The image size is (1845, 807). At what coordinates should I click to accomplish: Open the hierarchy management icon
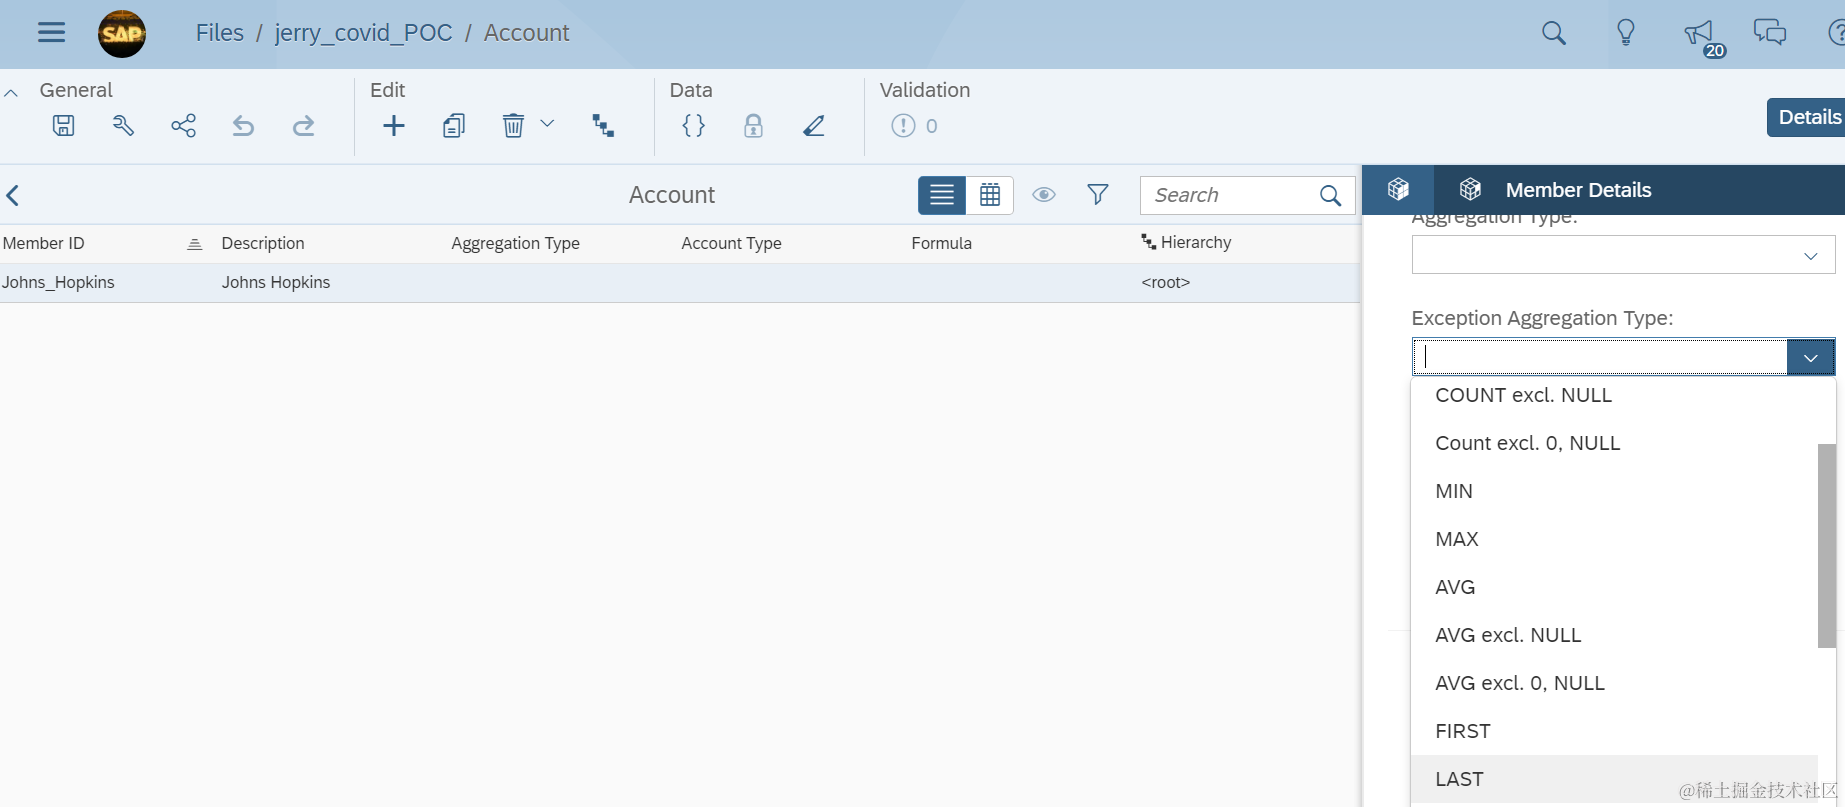point(603,125)
